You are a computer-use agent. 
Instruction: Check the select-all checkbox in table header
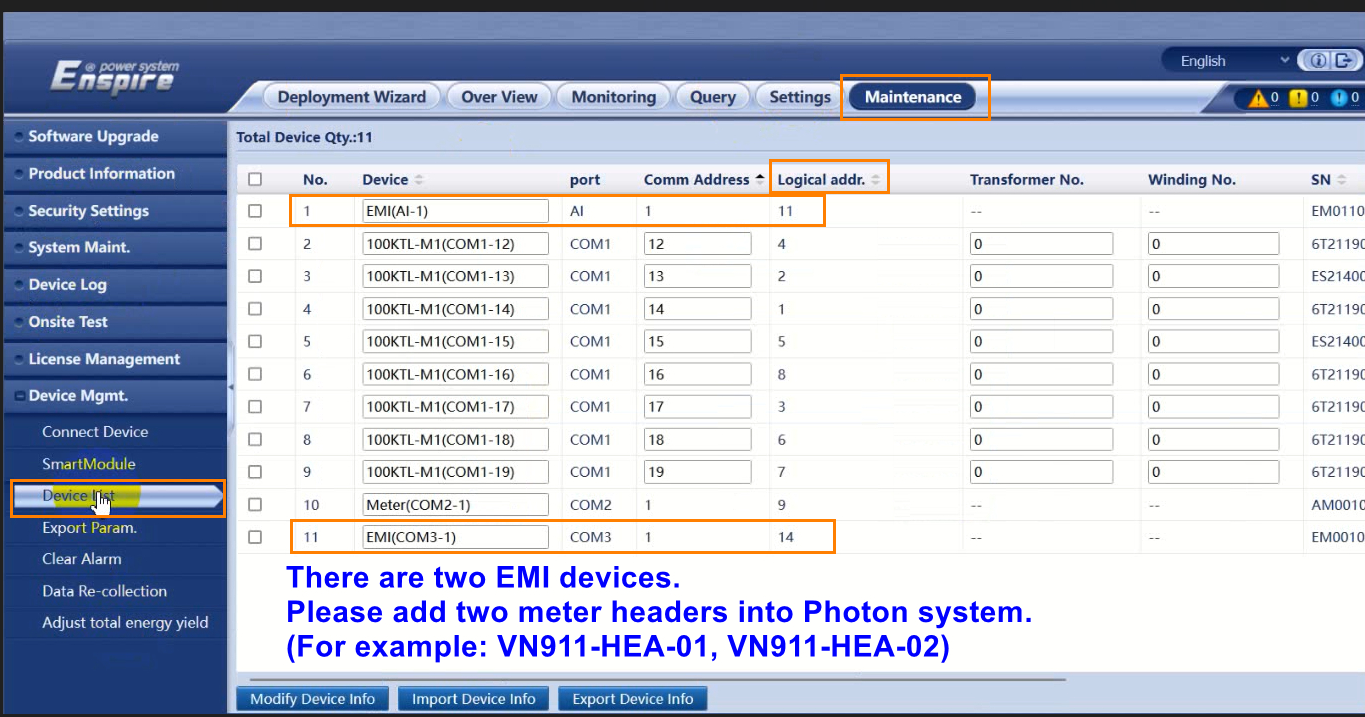click(x=254, y=177)
